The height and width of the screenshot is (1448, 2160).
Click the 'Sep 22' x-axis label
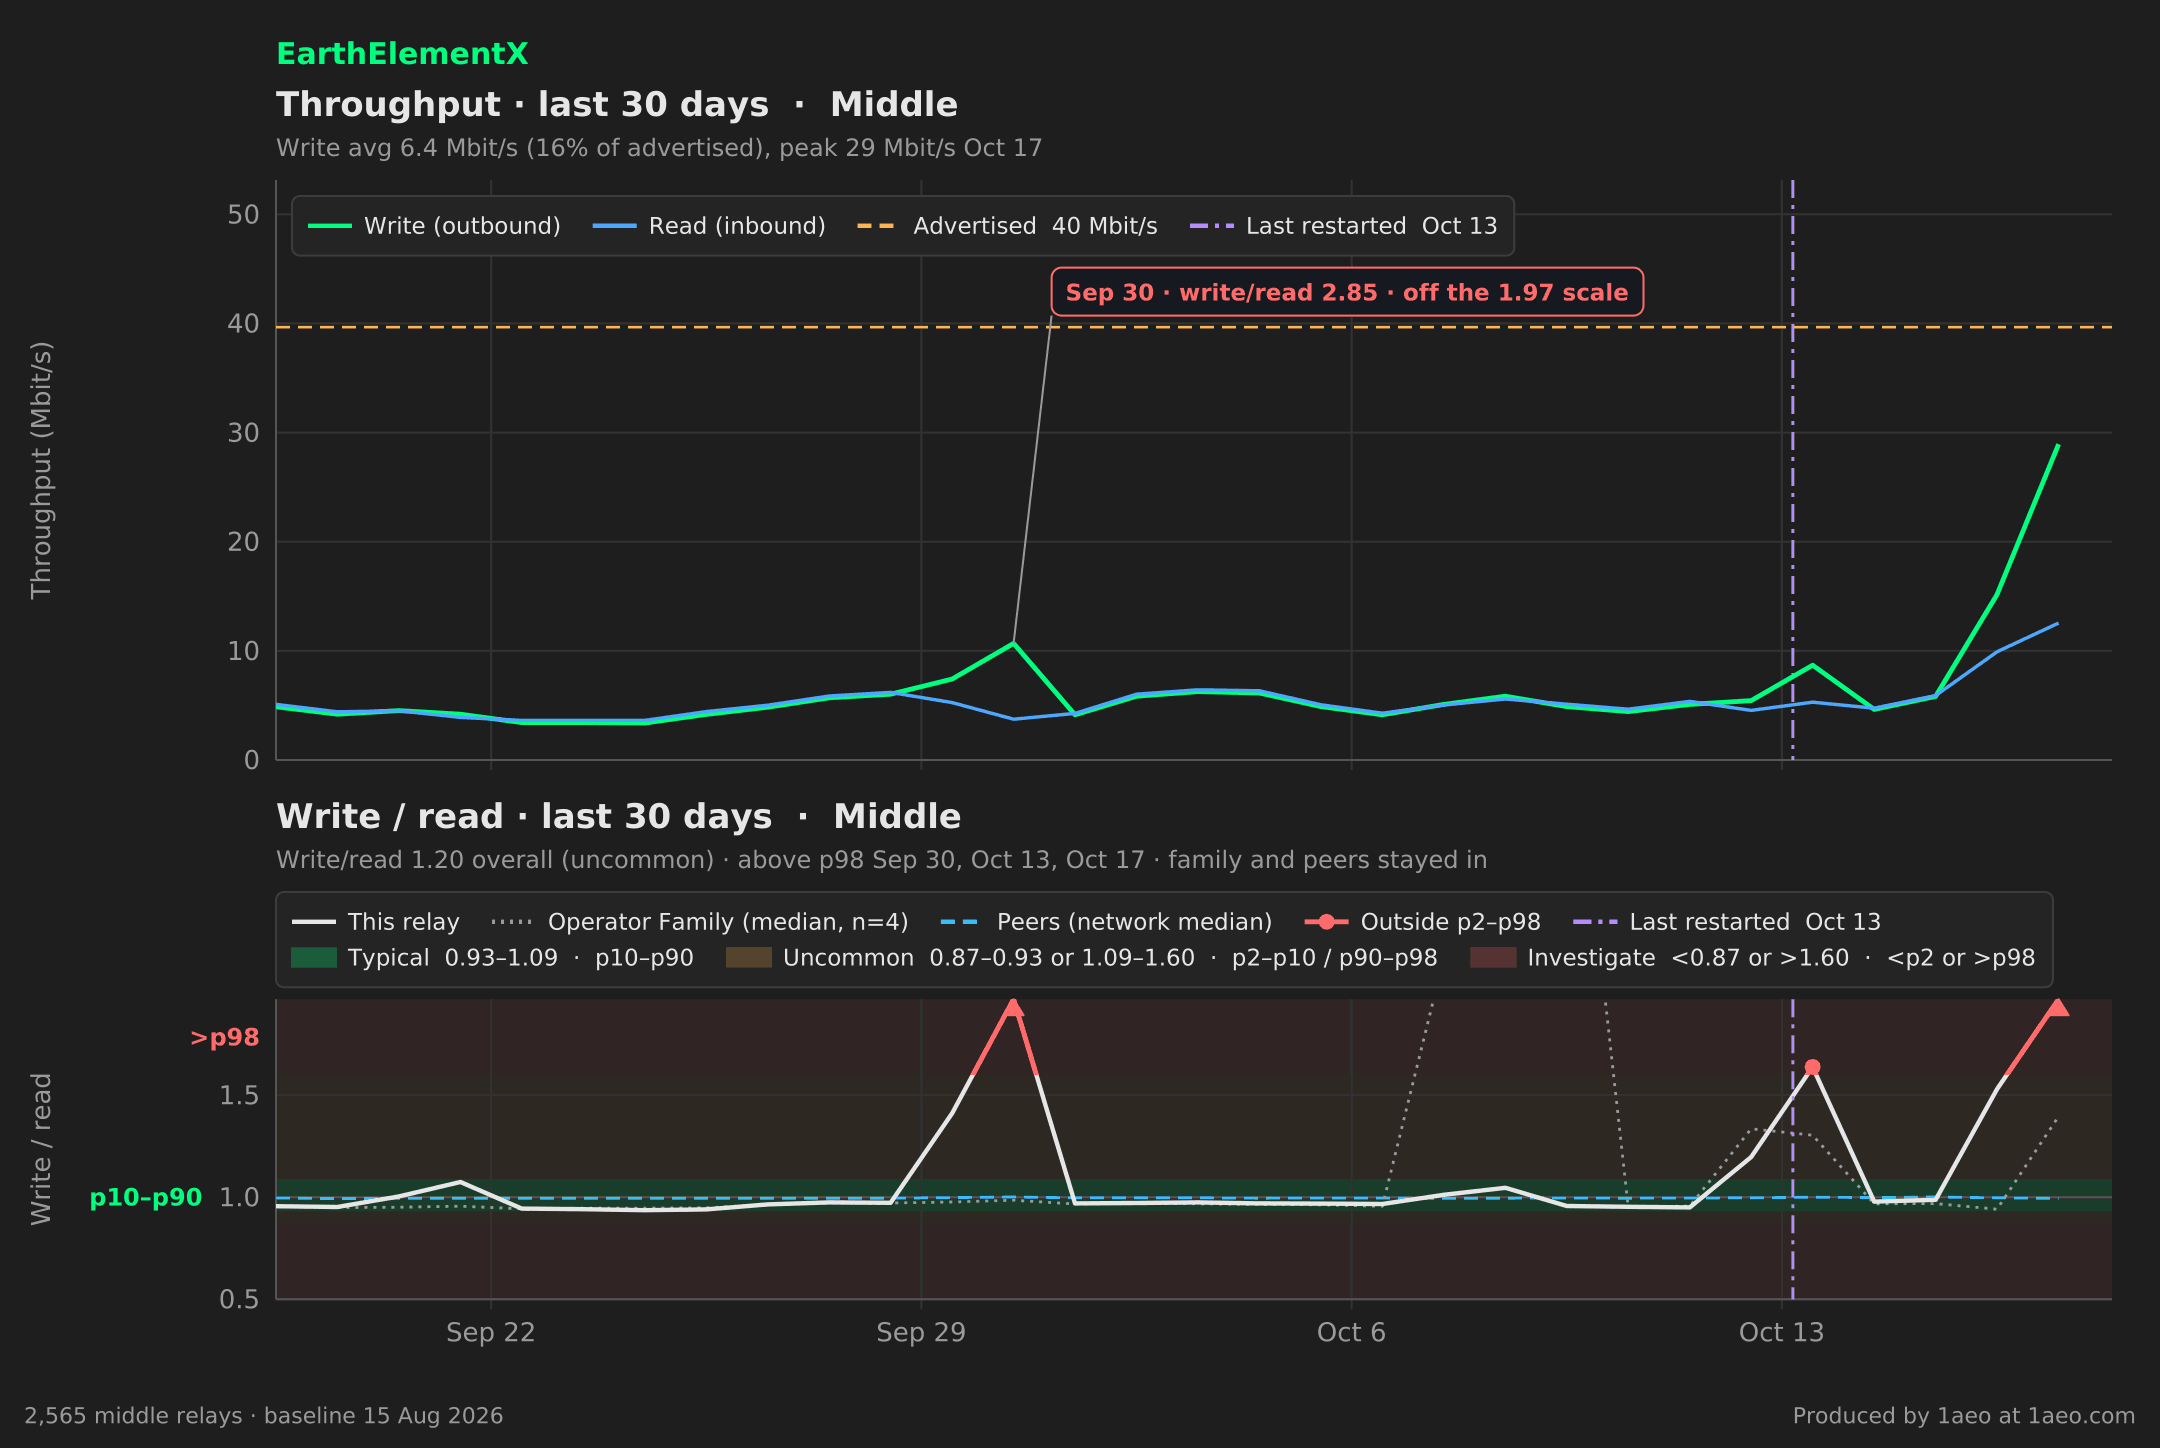pyautogui.click(x=491, y=1333)
